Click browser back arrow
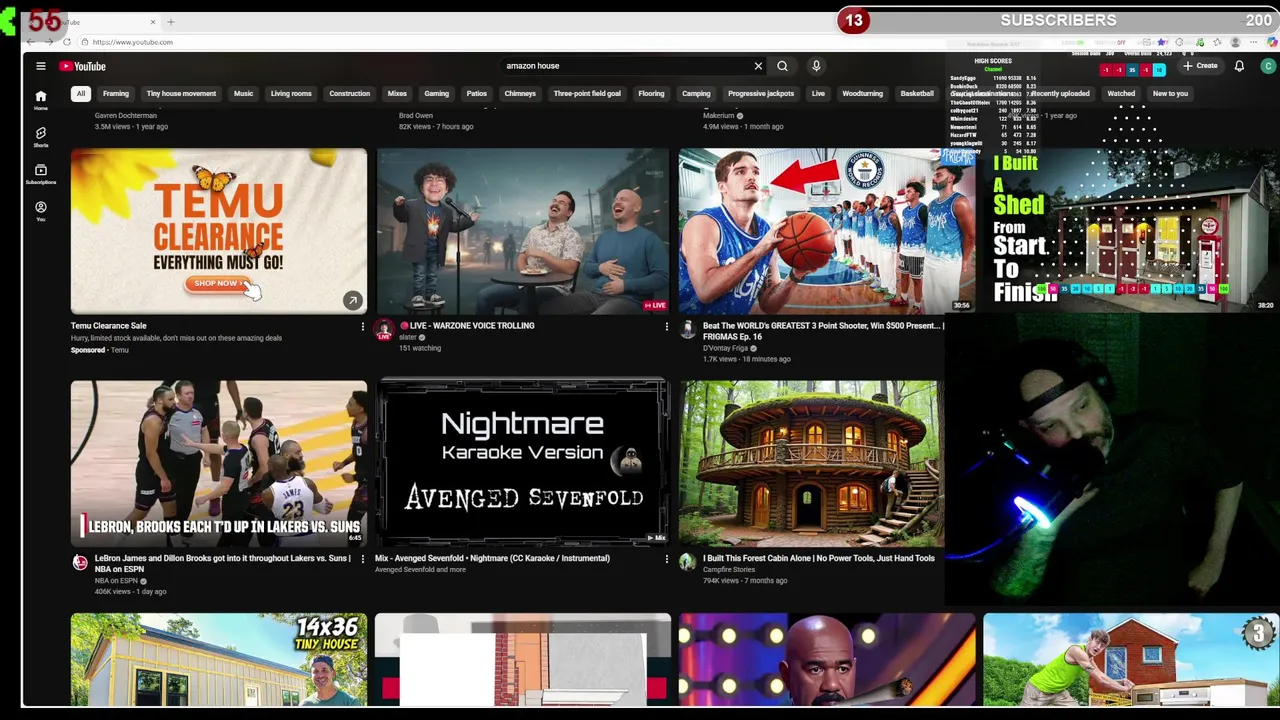 [31, 42]
